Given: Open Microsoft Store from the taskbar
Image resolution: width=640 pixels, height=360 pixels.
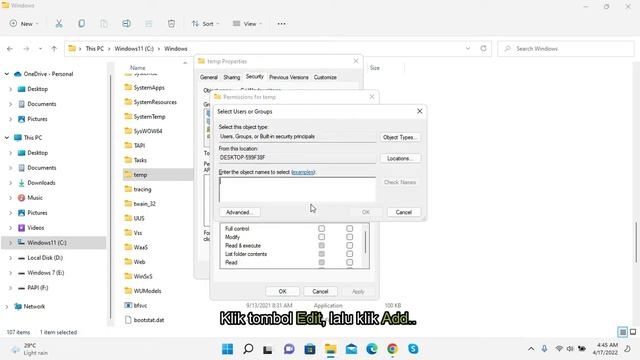Looking at the screenshot, I should (310, 349).
